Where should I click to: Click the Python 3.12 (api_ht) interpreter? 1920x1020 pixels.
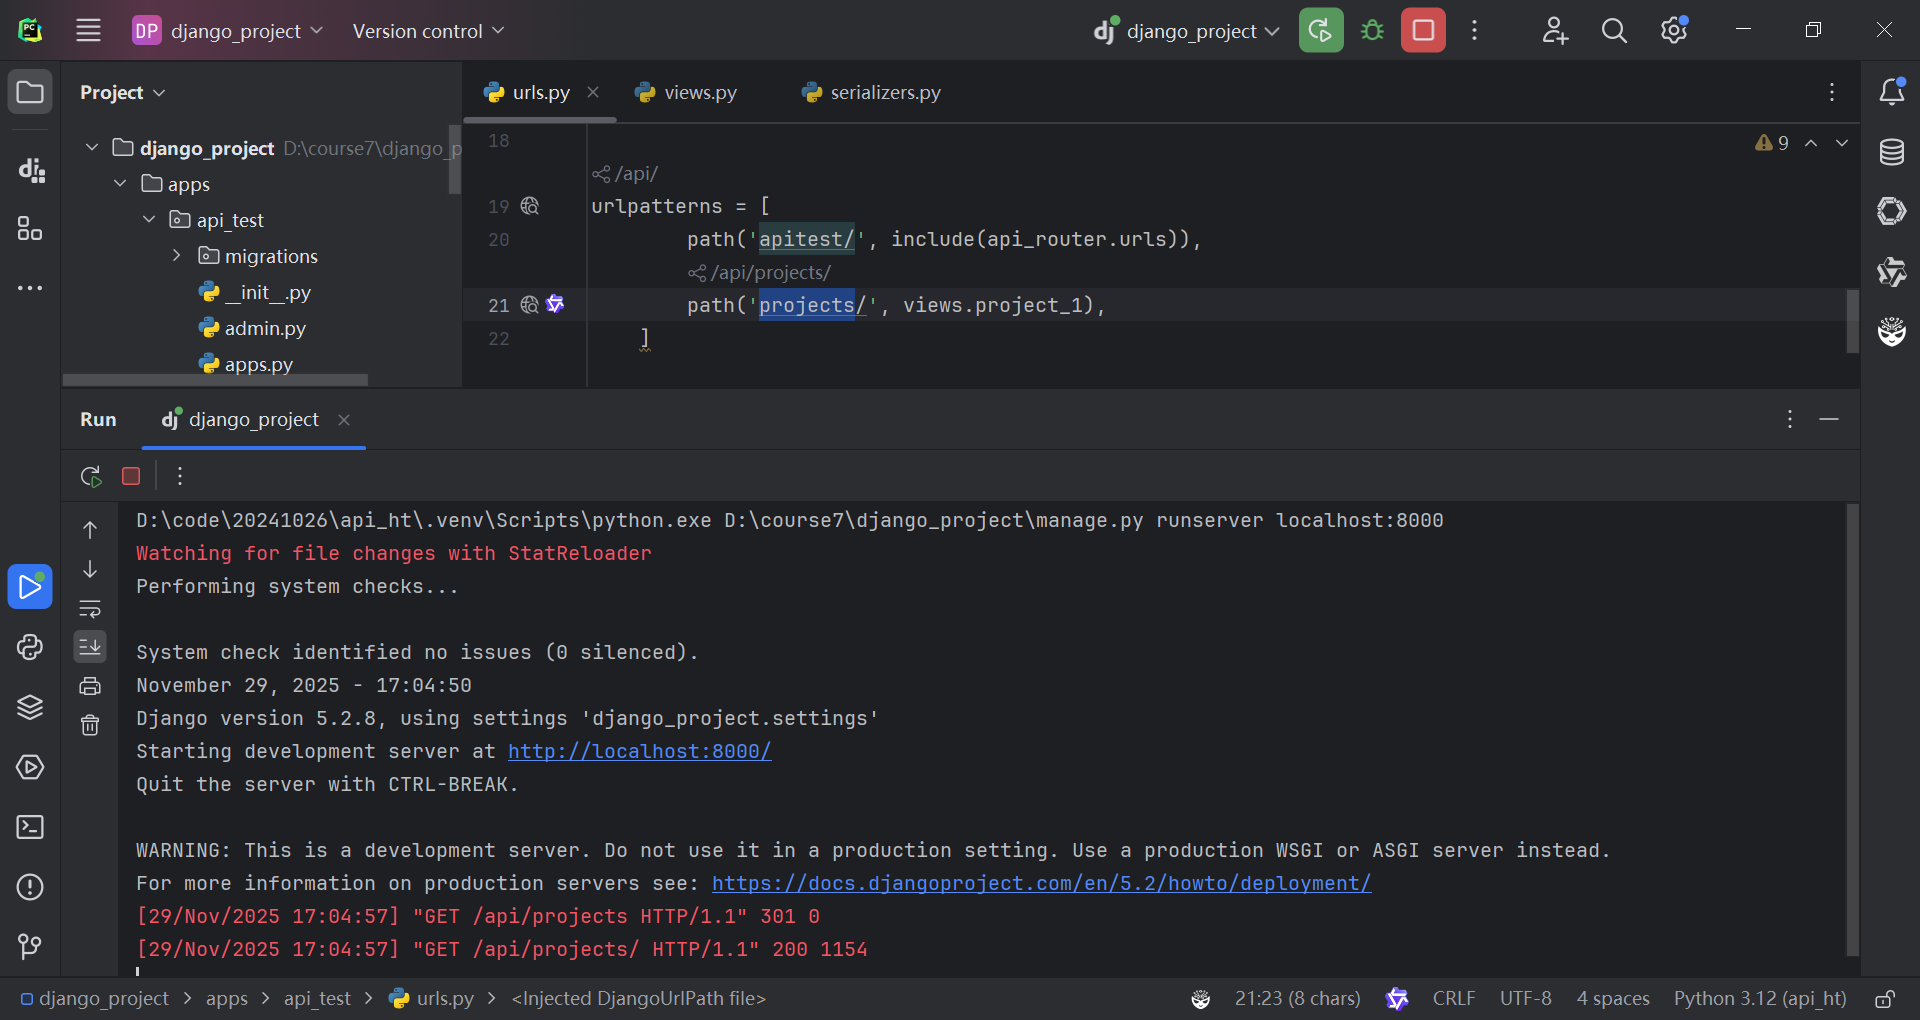click(1760, 999)
